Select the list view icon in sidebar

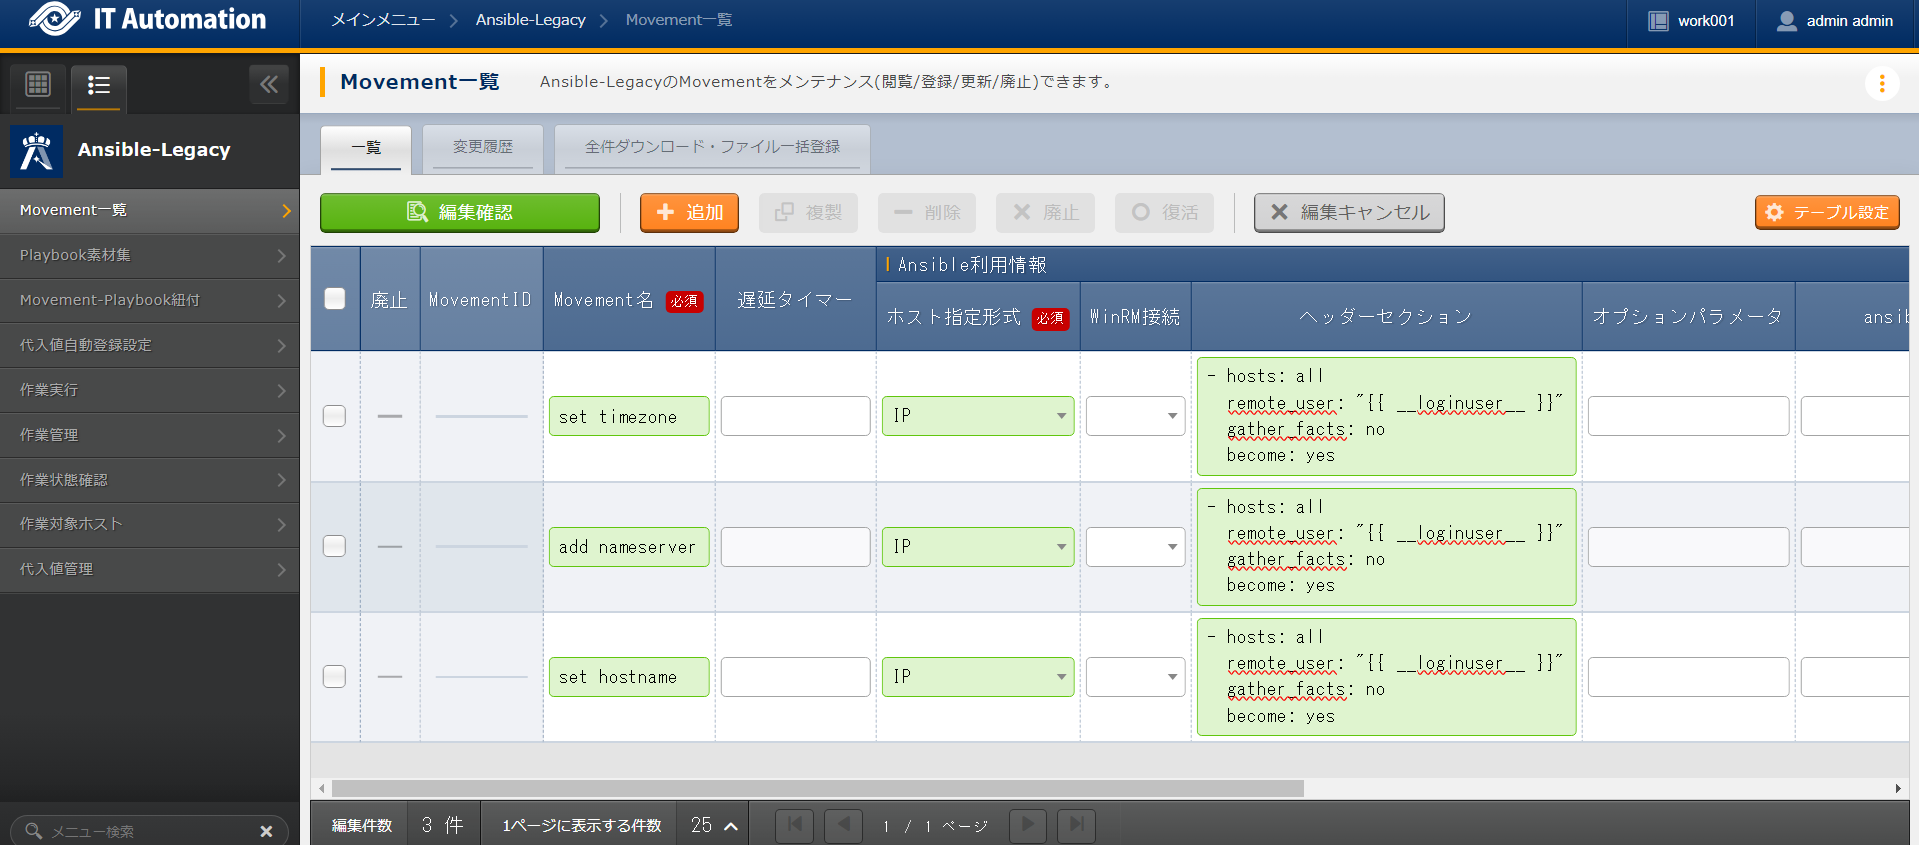pyautogui.click(x=98, y=85)
